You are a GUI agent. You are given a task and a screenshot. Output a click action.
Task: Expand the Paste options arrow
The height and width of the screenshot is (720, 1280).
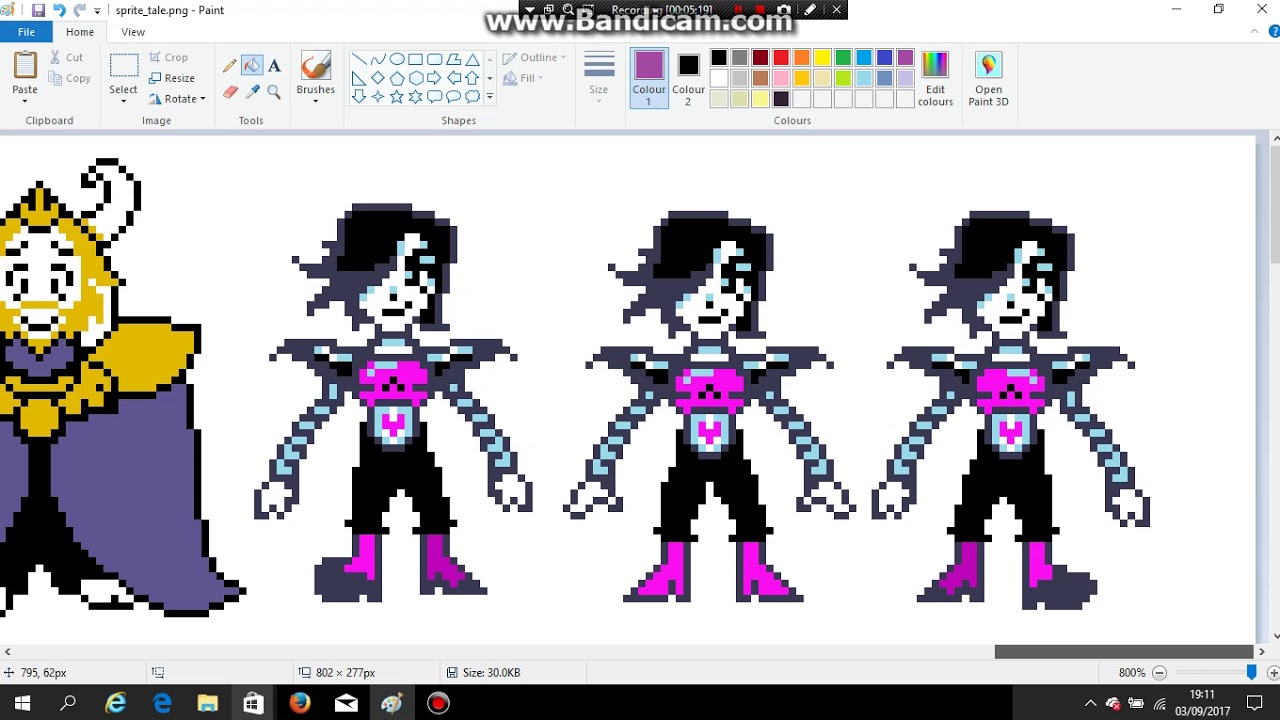(25, 101)
